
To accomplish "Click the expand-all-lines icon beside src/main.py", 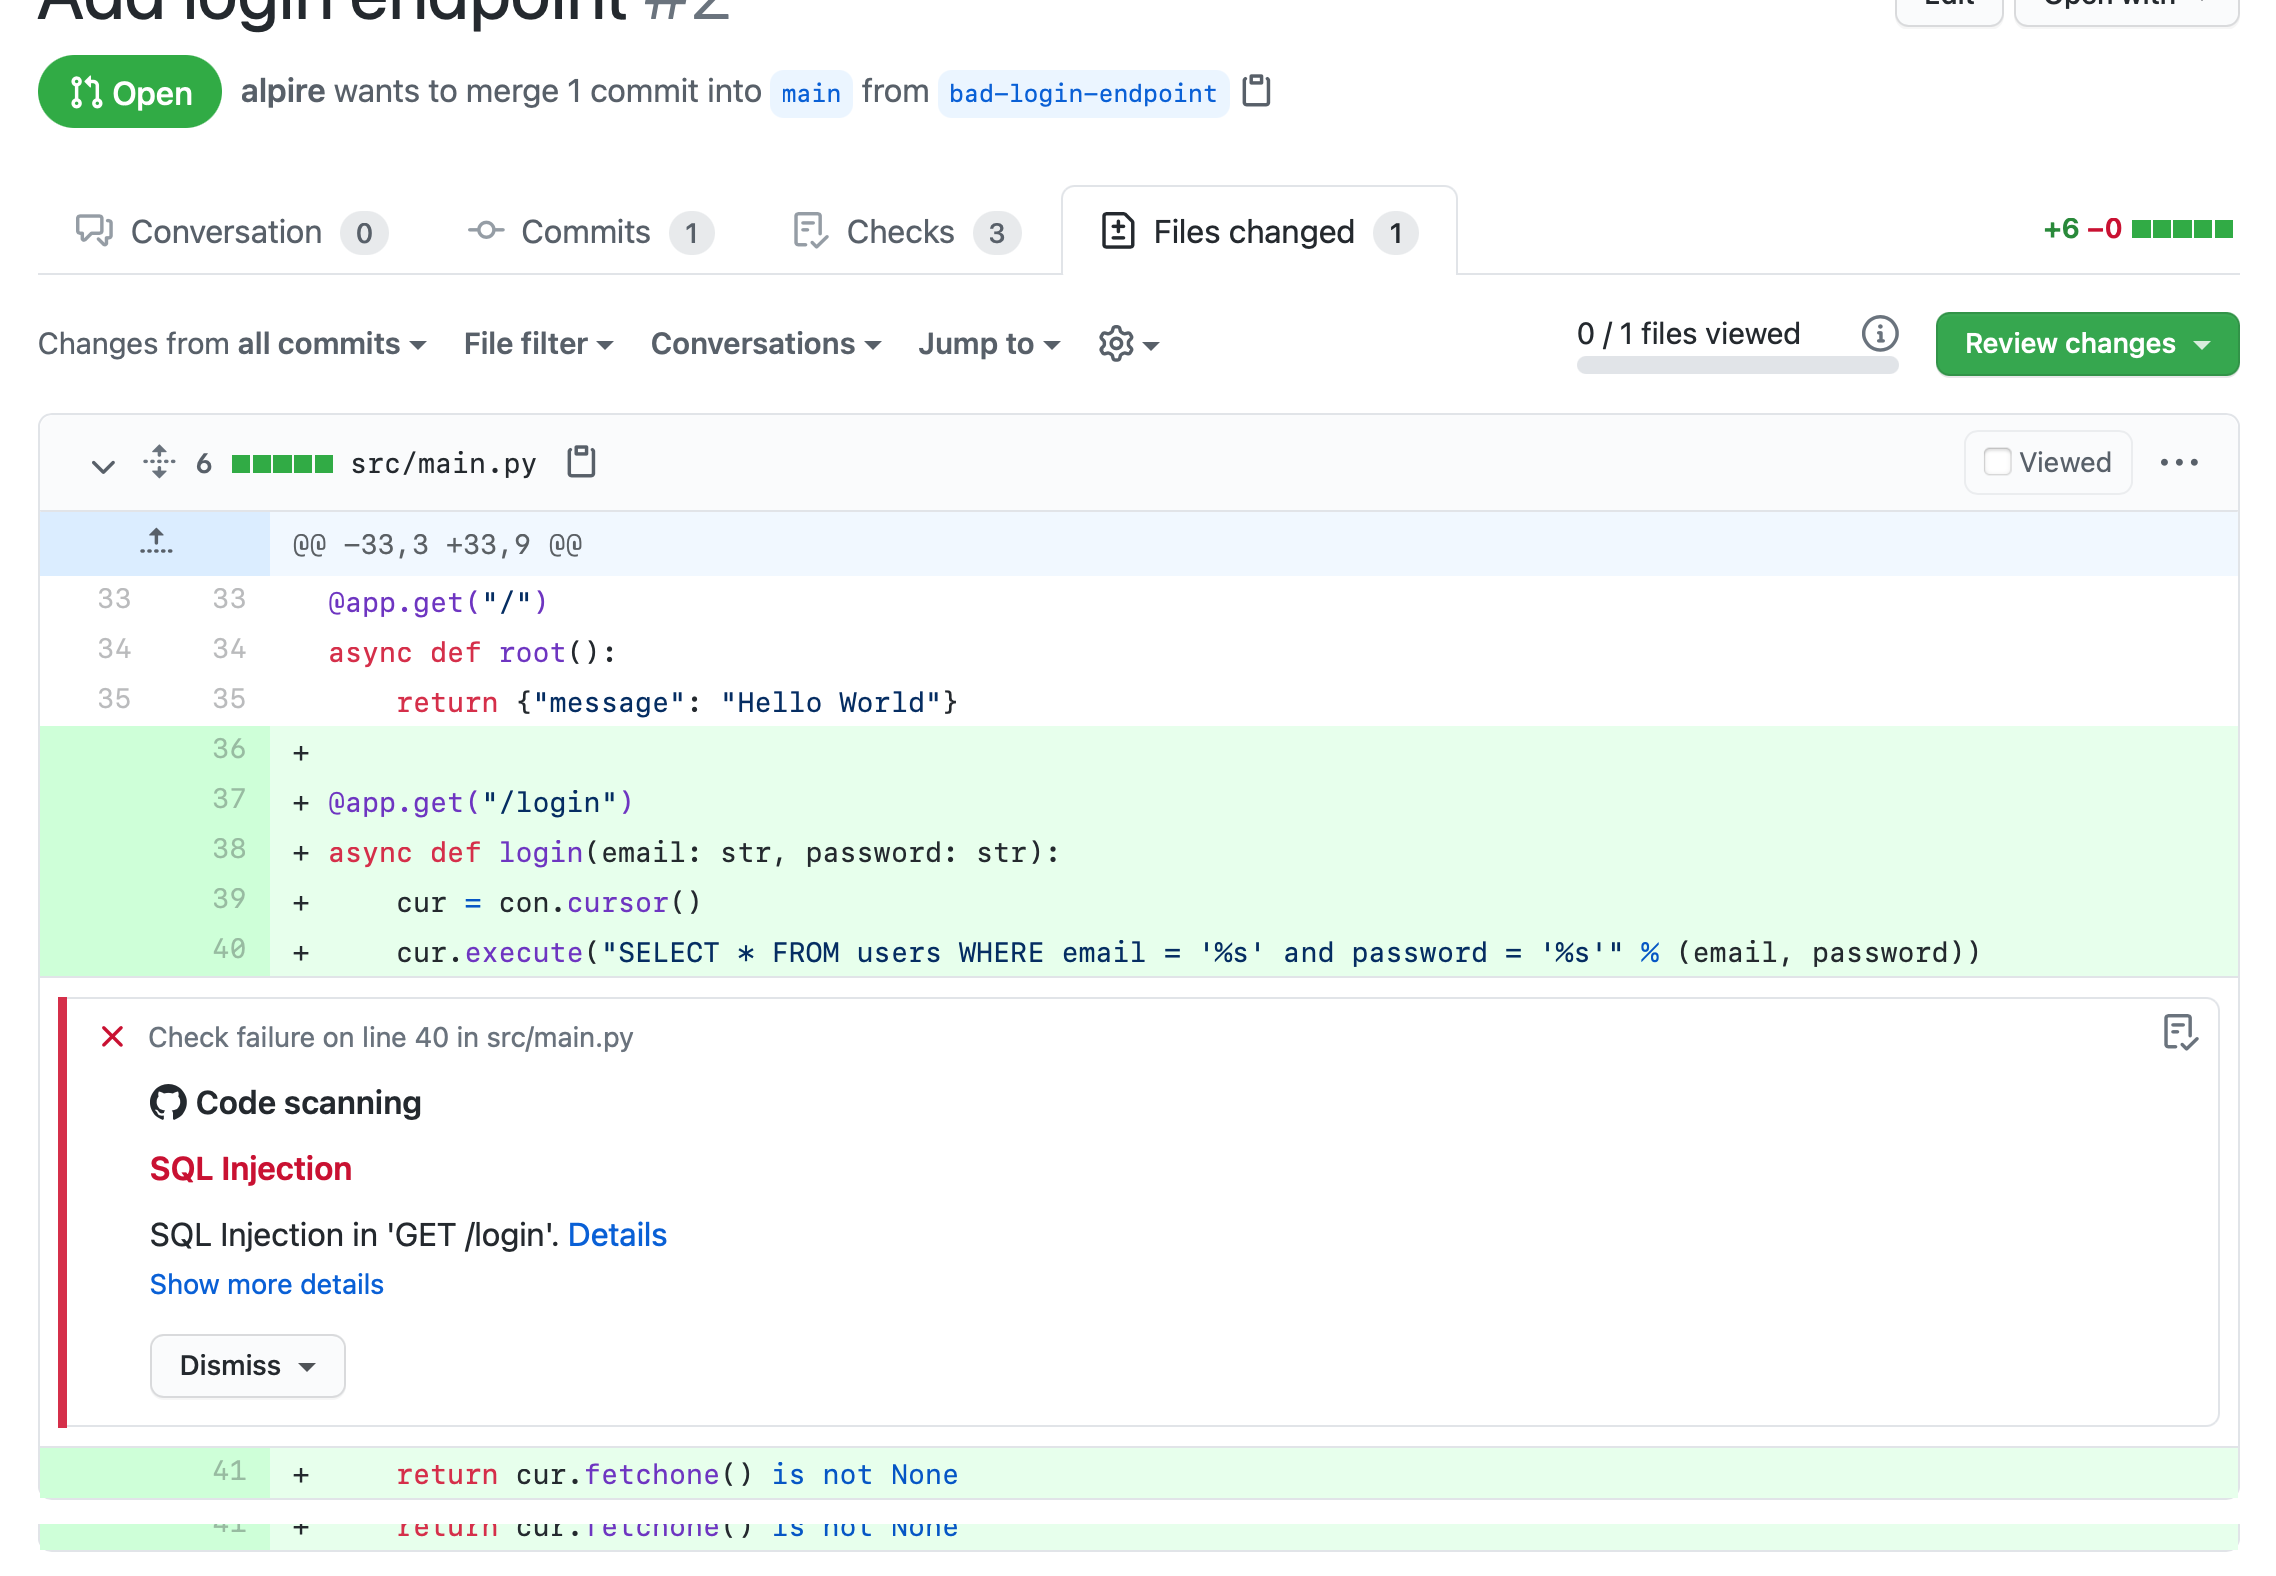I will pos(159,462).
